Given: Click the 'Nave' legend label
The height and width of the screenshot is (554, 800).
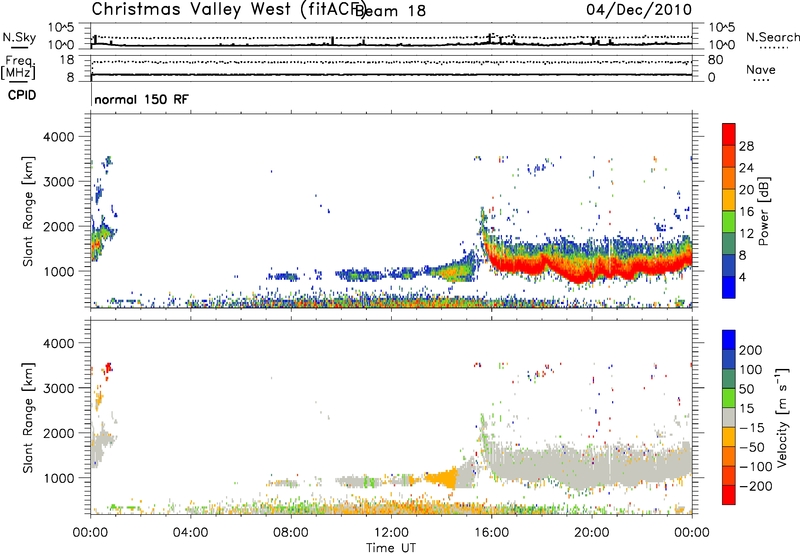Looking at the screenshot, I should 761,70.
